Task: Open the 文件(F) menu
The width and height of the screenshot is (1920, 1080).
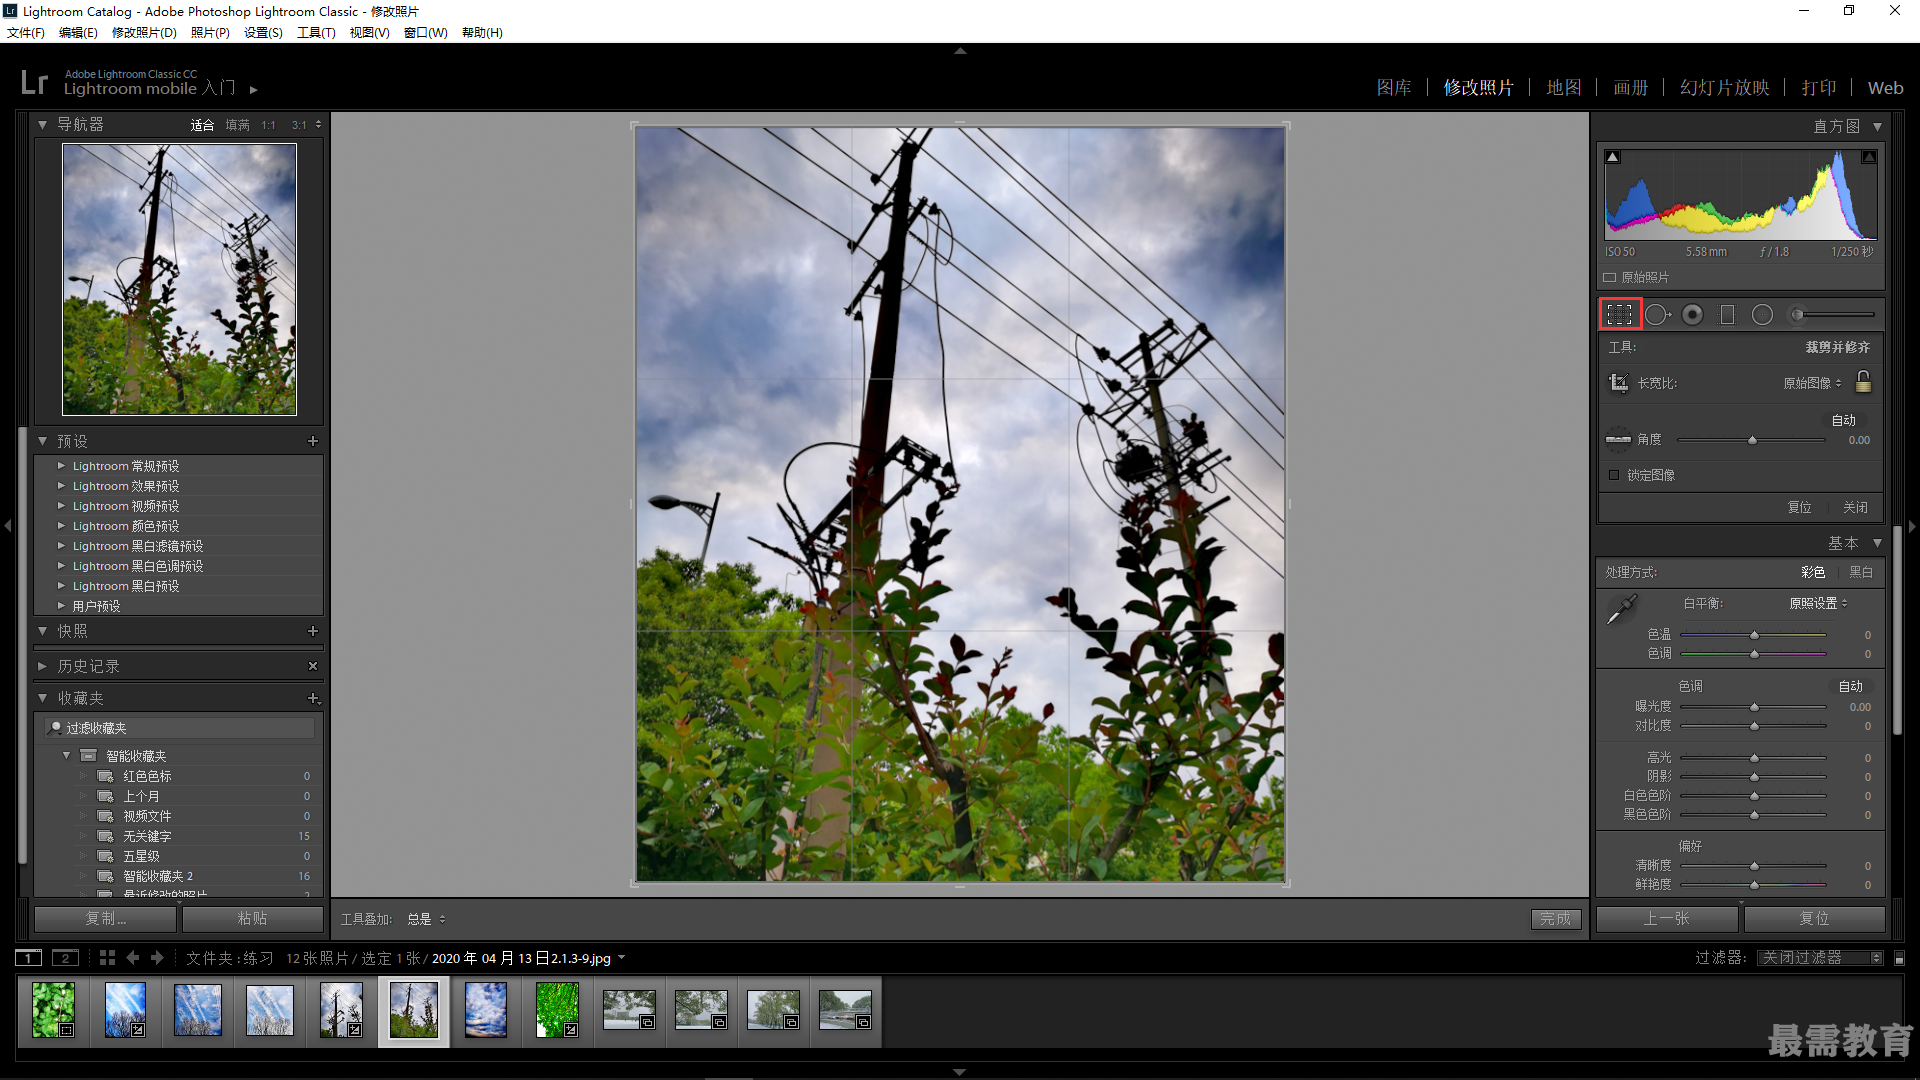Action: tap(26, 33)
